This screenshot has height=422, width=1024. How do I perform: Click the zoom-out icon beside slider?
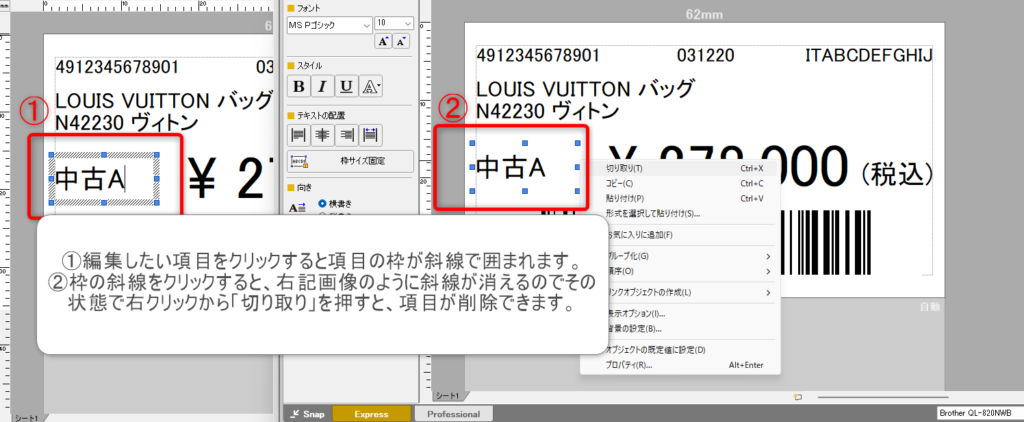point(797,397)
